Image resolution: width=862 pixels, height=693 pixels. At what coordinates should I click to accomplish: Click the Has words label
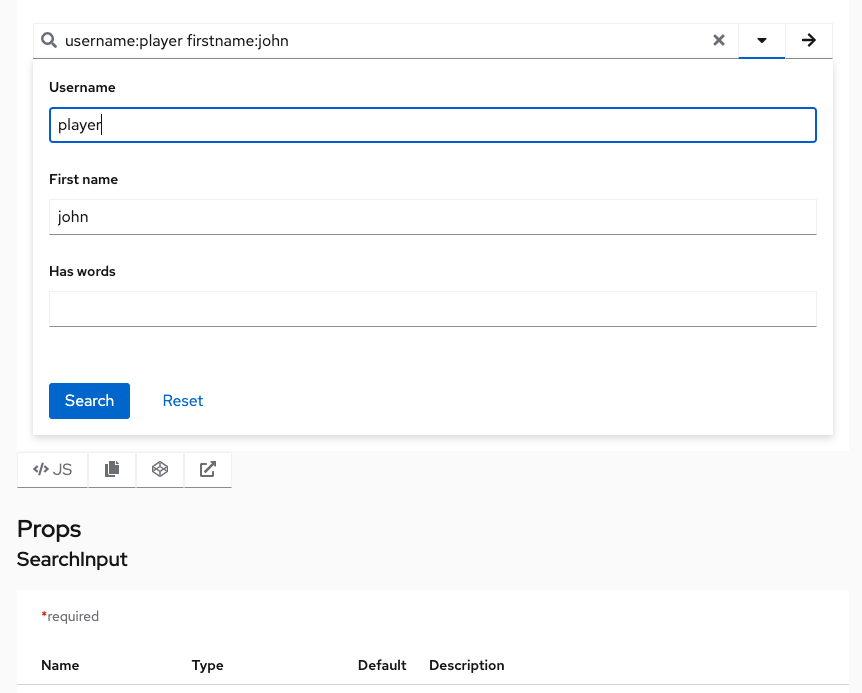[x=82, y=271]
